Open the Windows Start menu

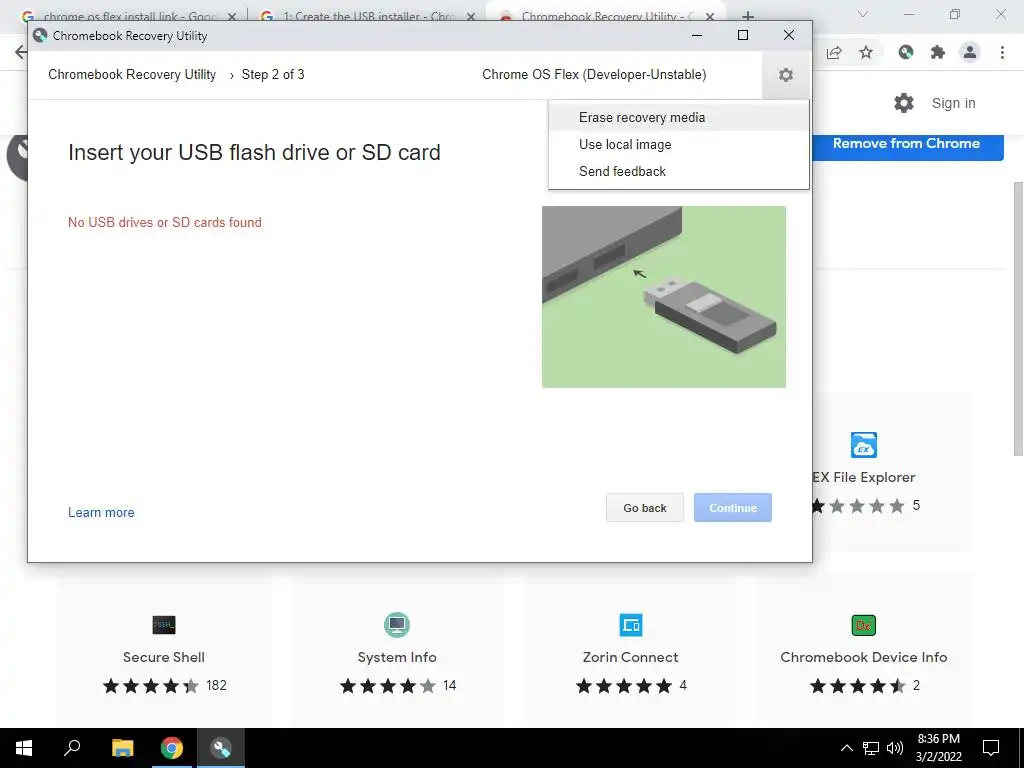[x=24, y=748]
